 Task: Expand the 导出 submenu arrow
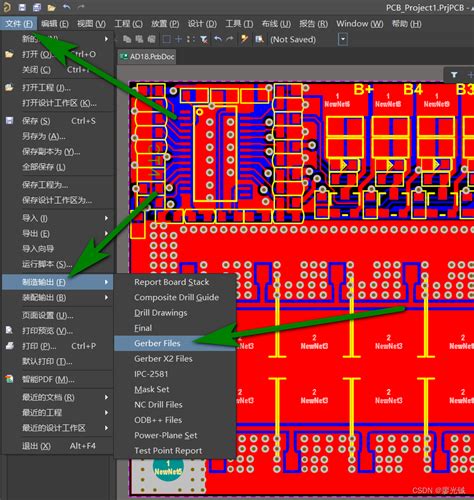(x=106, y=233)
